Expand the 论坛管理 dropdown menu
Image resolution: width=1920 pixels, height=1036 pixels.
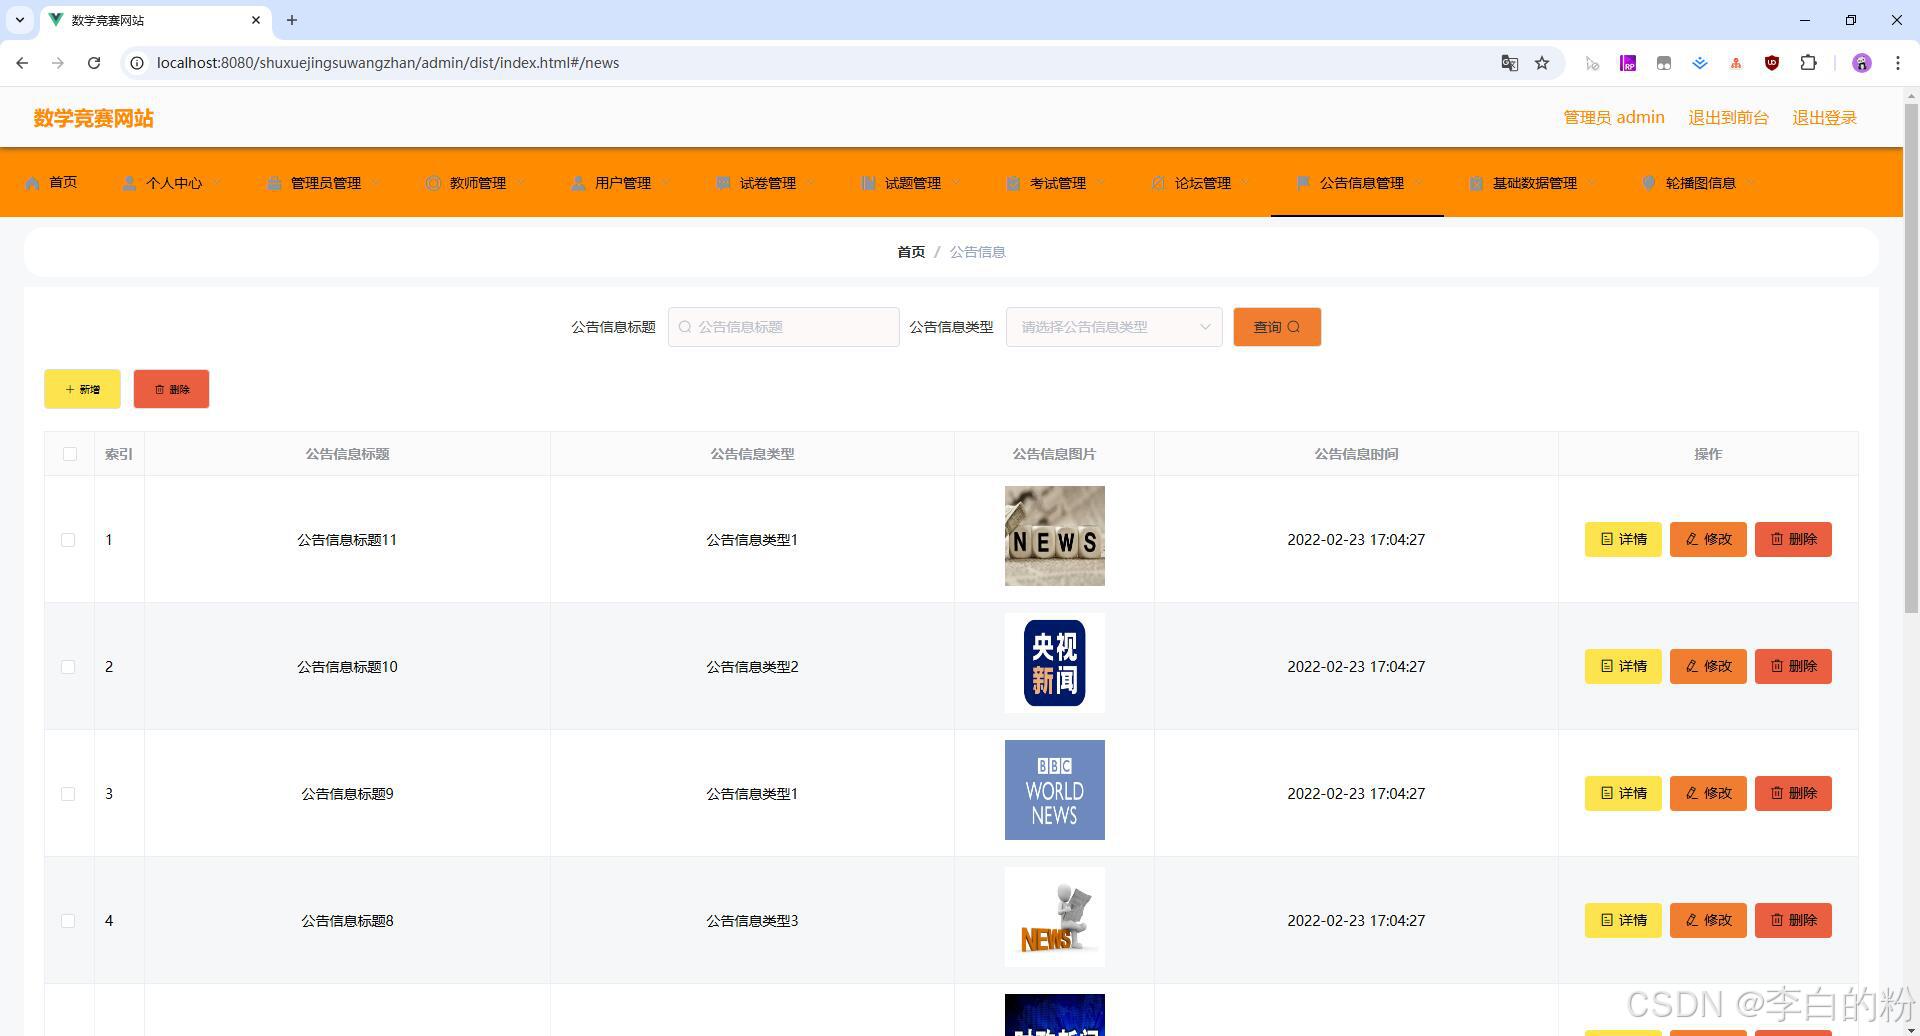point(1201,183)
